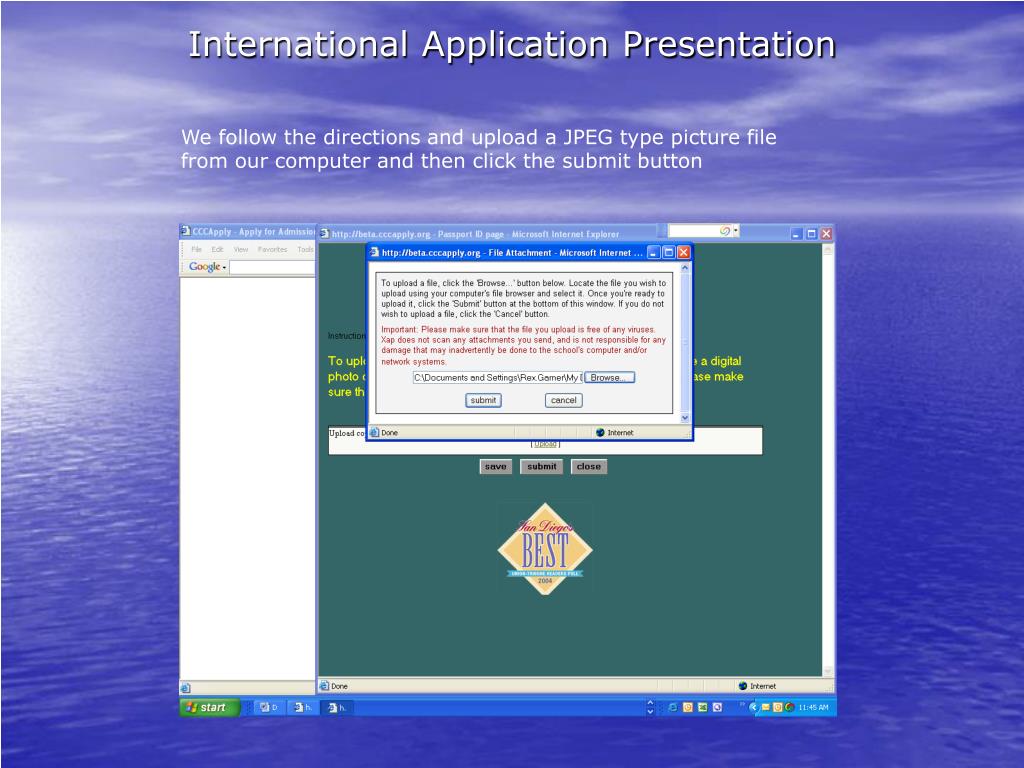Image resolution: width=1024 pixels, height=768 pixels.
Task: Open the View menu in CCCApply window
Action: point(241,249)
